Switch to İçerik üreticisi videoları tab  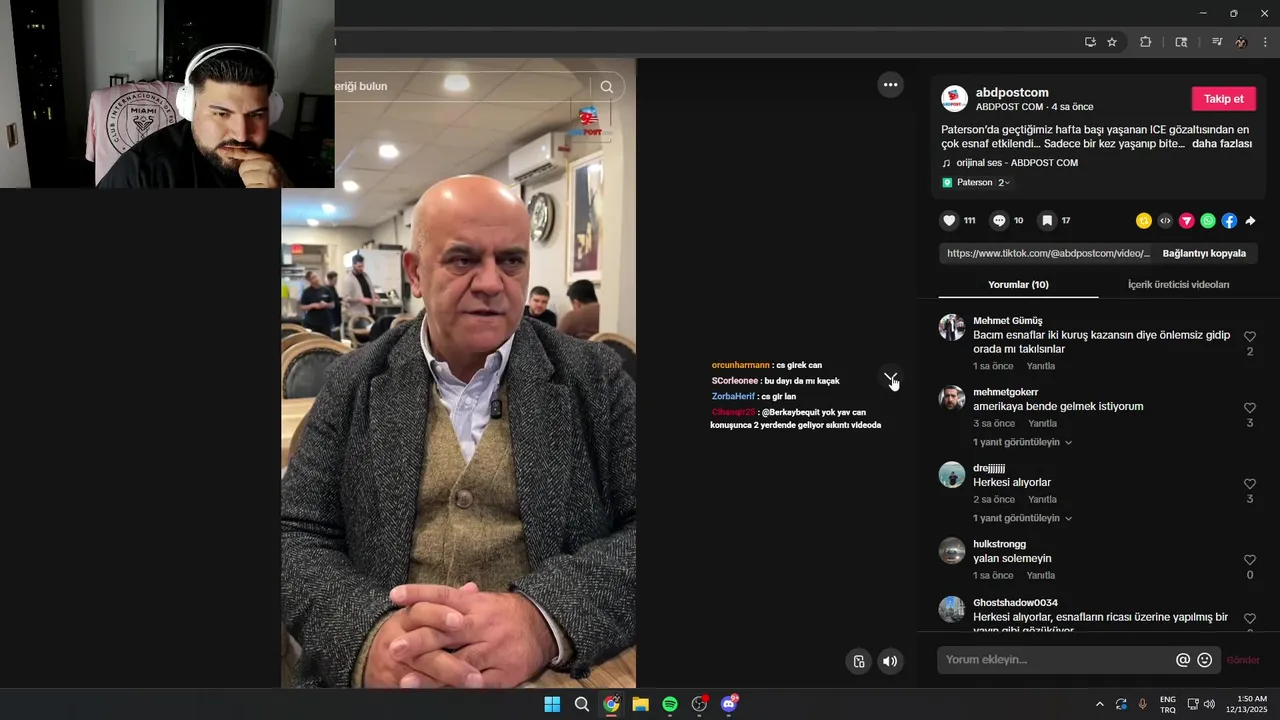click(1178, 285)
